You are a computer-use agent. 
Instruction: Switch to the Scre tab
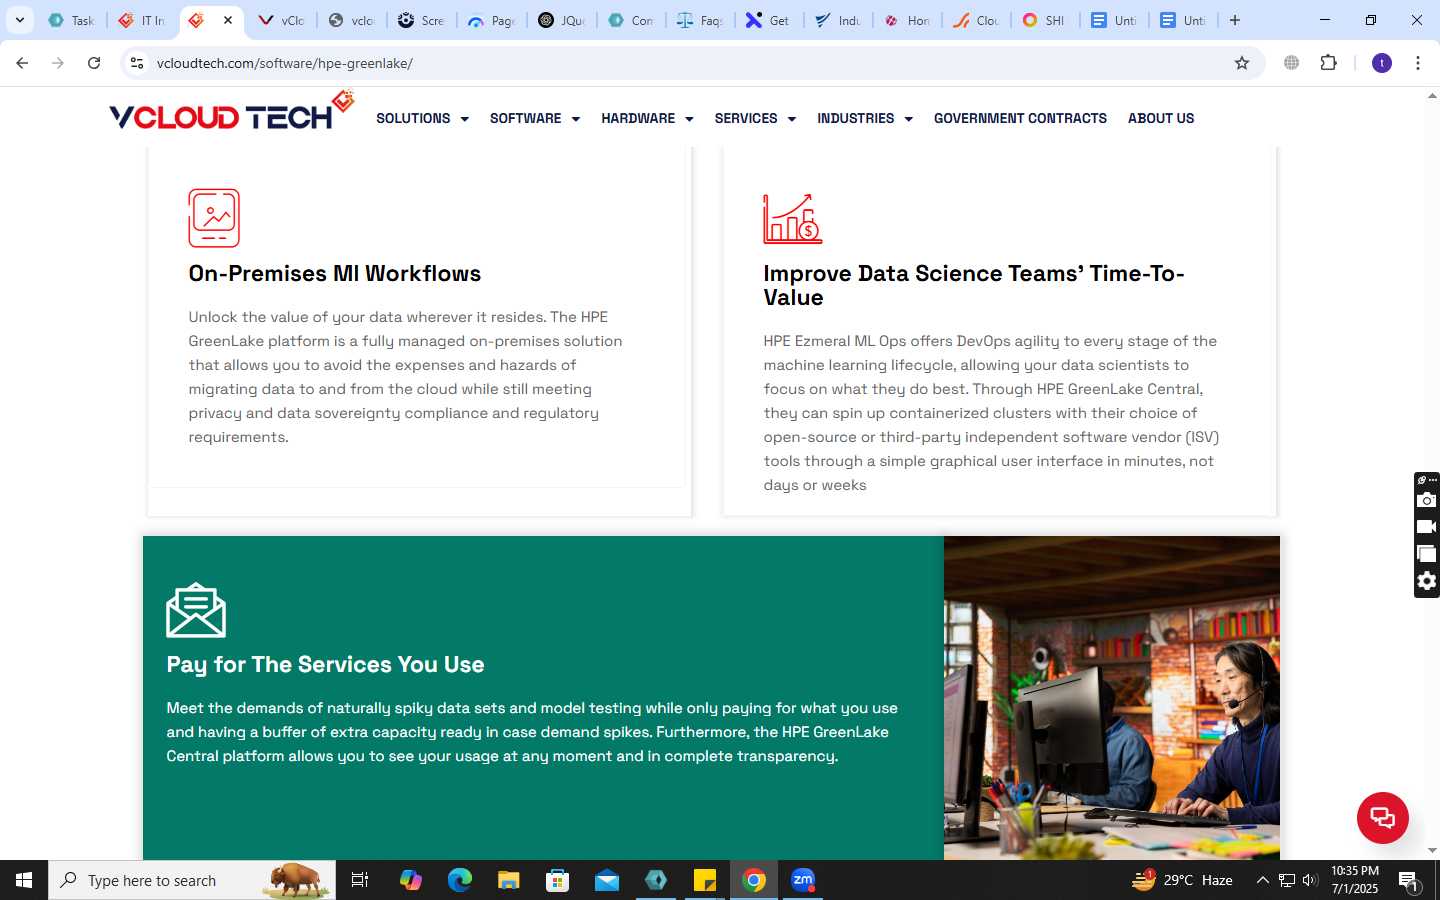422,20
